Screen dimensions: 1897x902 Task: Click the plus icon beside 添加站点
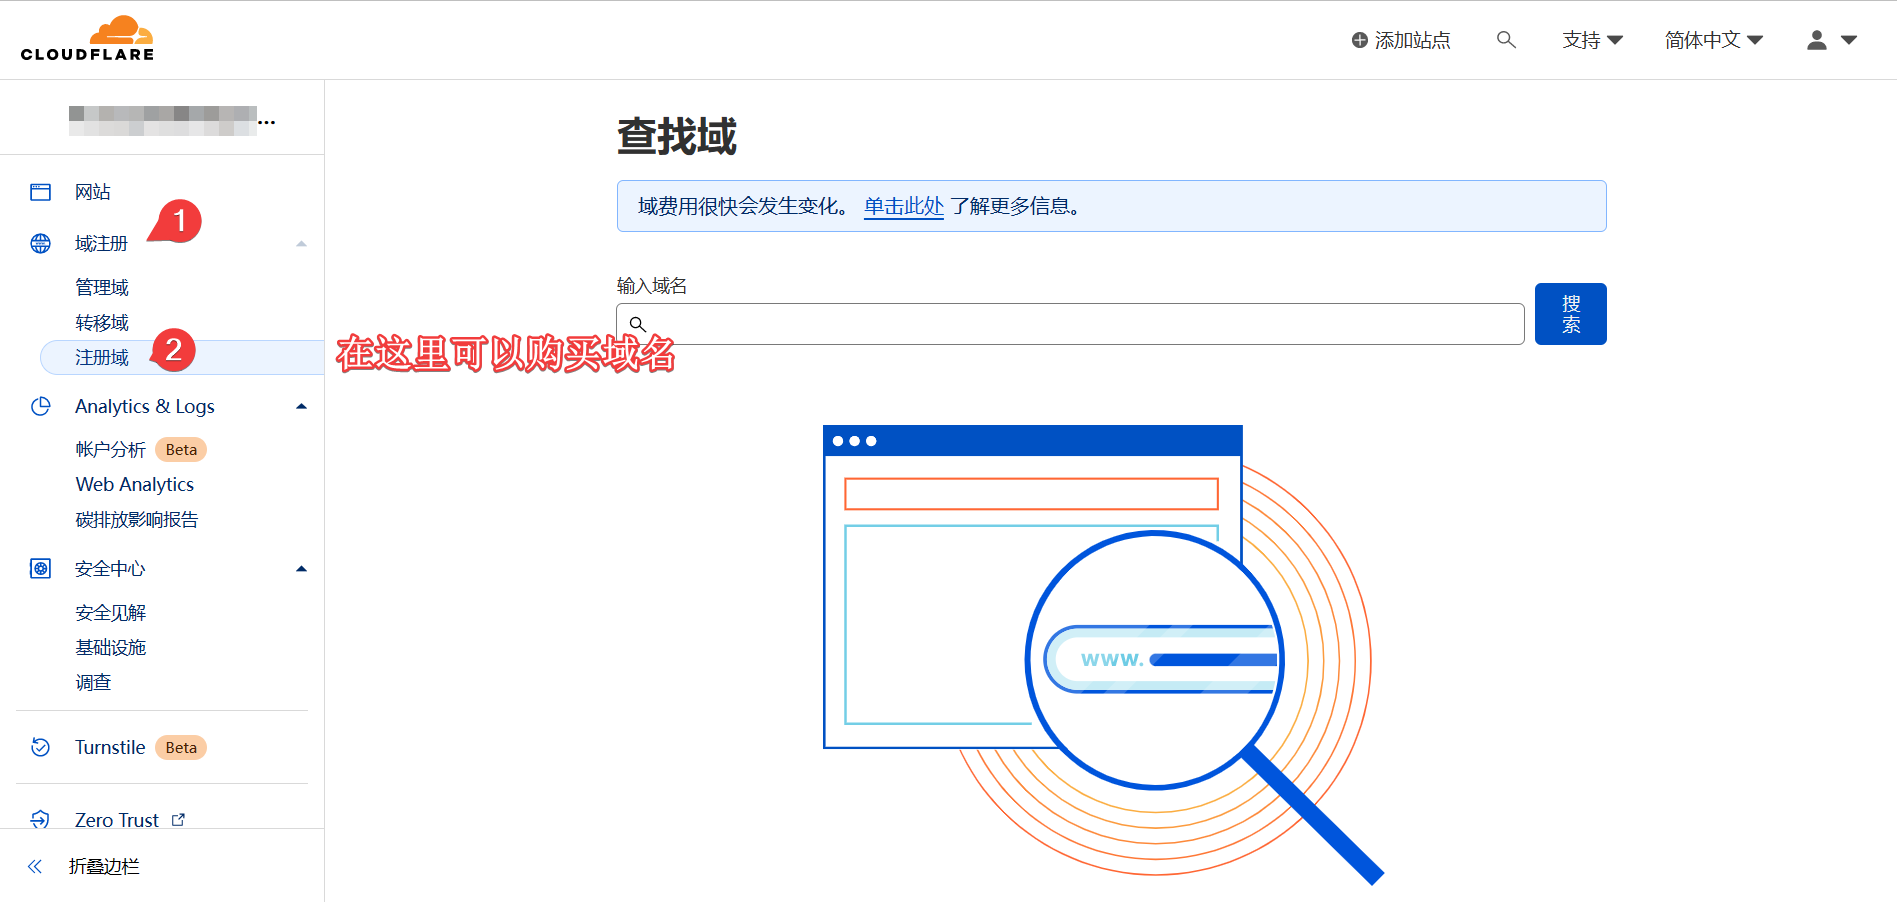(1359, 40)
